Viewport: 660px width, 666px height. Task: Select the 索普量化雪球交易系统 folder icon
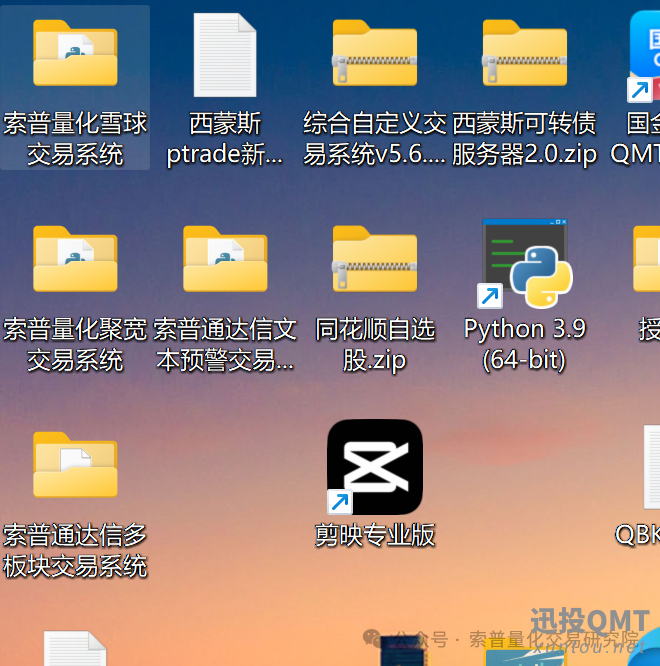(x=75, y=53)
